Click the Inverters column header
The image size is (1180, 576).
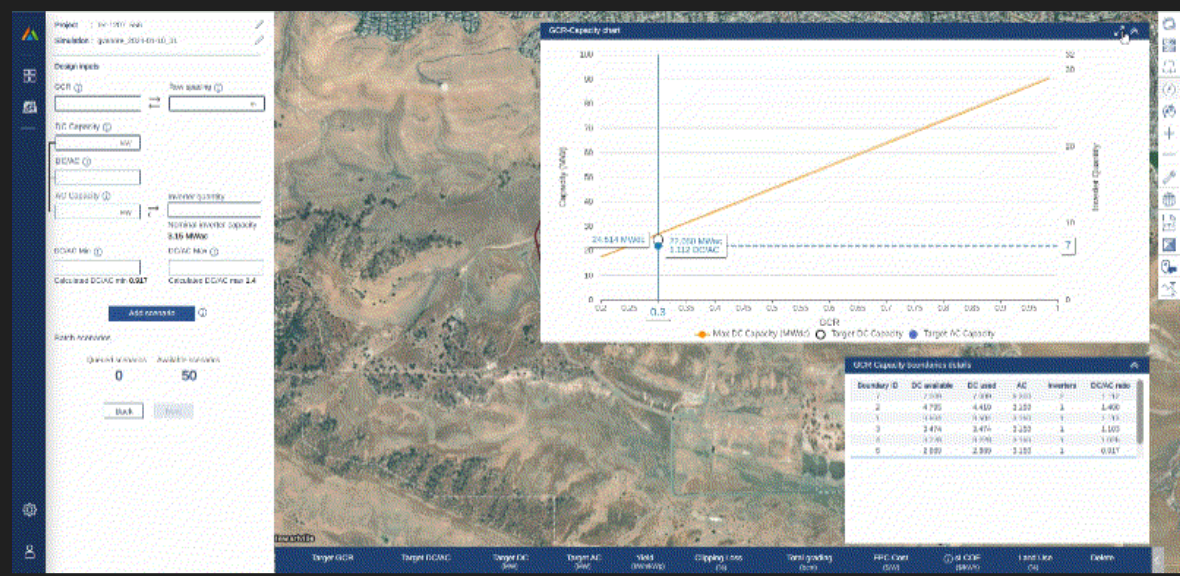pos(1063,385)
